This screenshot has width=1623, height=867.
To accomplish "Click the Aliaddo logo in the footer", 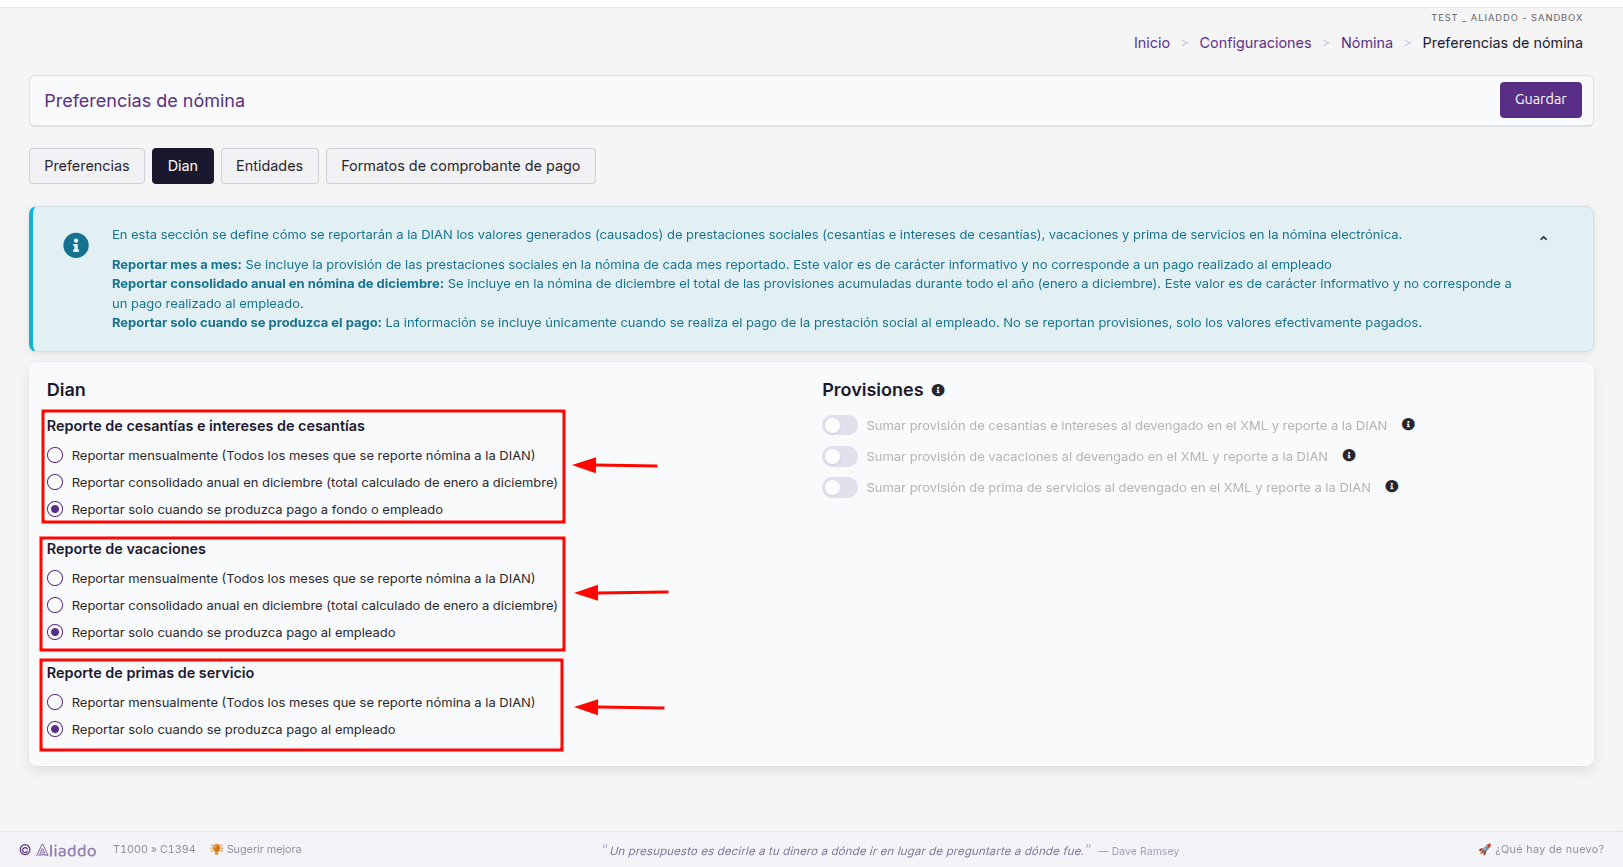I will (x=58, y=850).
